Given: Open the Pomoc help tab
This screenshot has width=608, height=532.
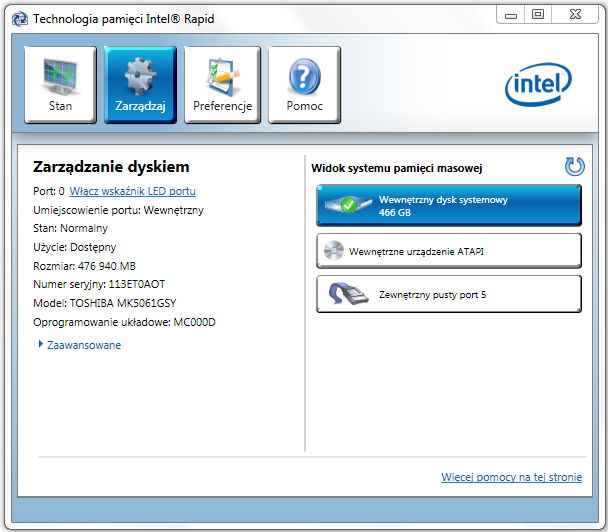Looking at the screenshot, I should 304,85.
